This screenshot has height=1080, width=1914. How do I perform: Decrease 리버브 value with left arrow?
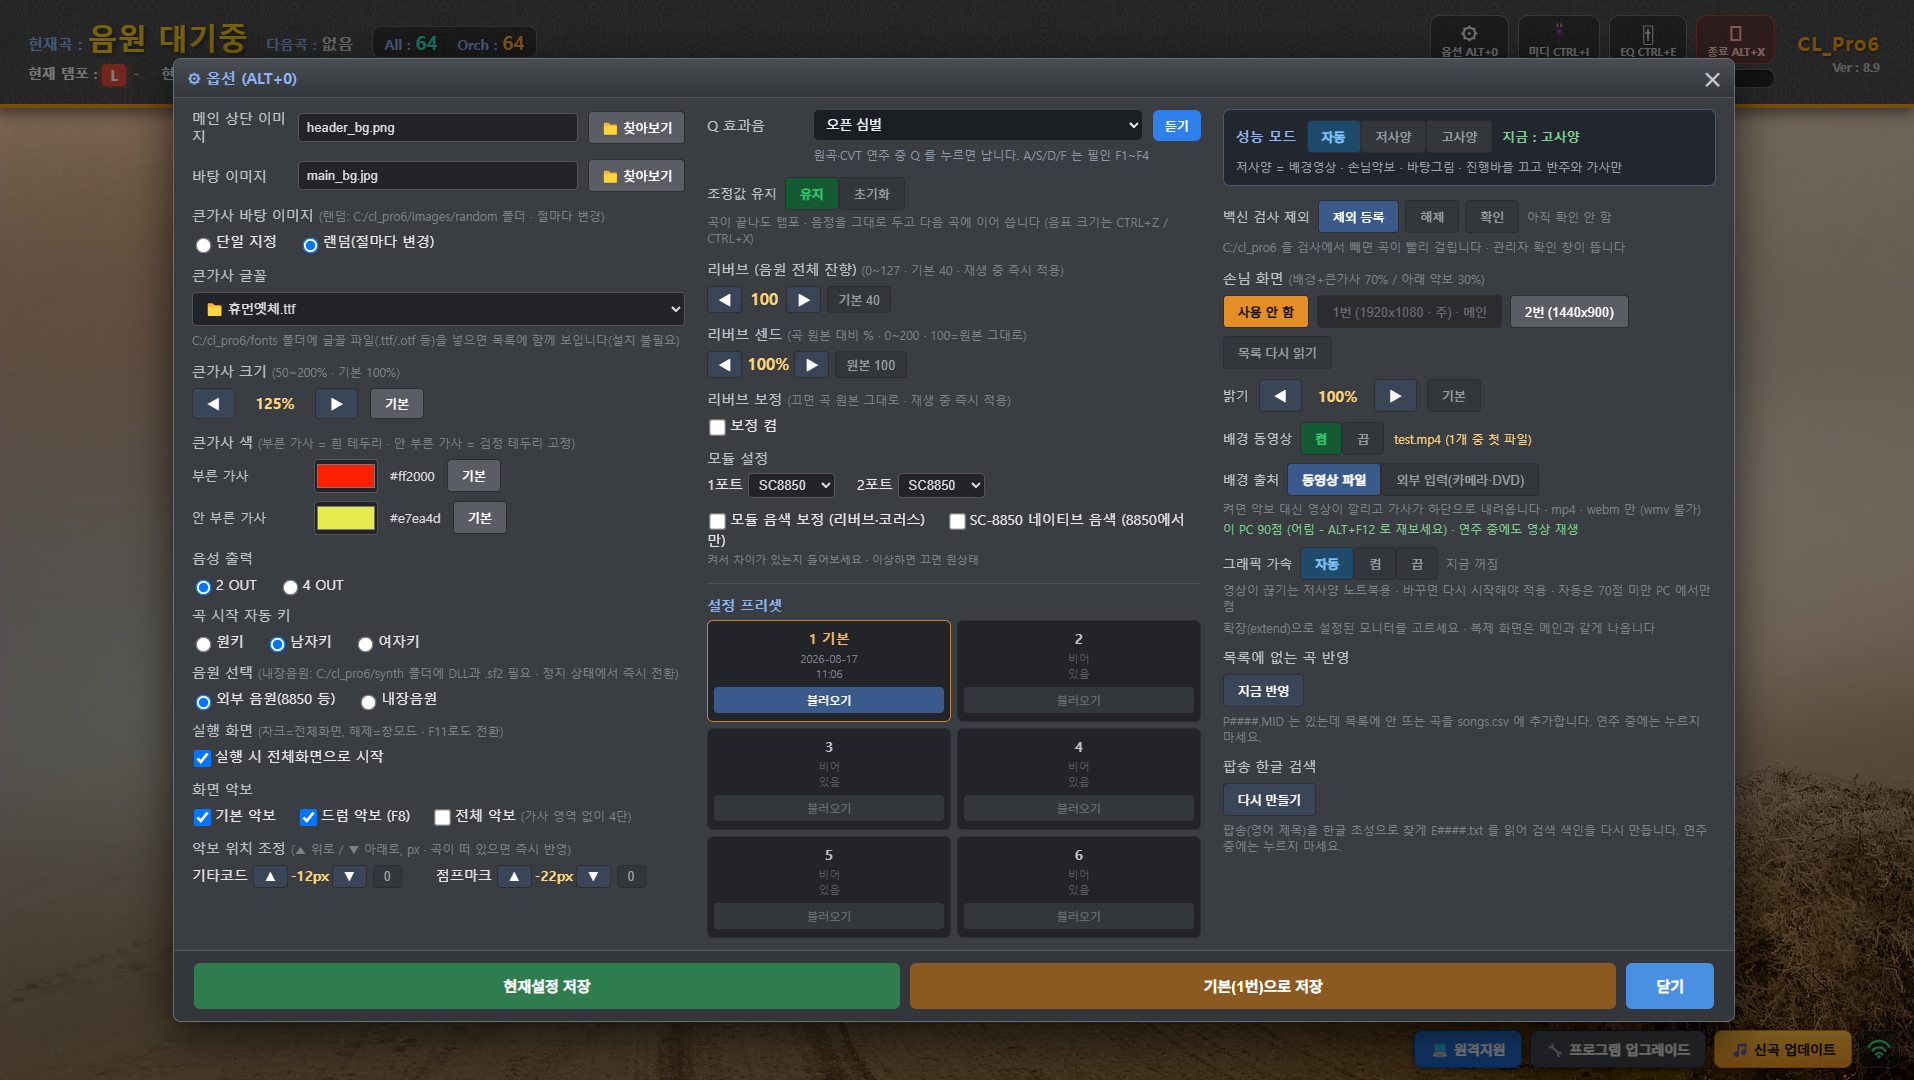pos(725,300)
